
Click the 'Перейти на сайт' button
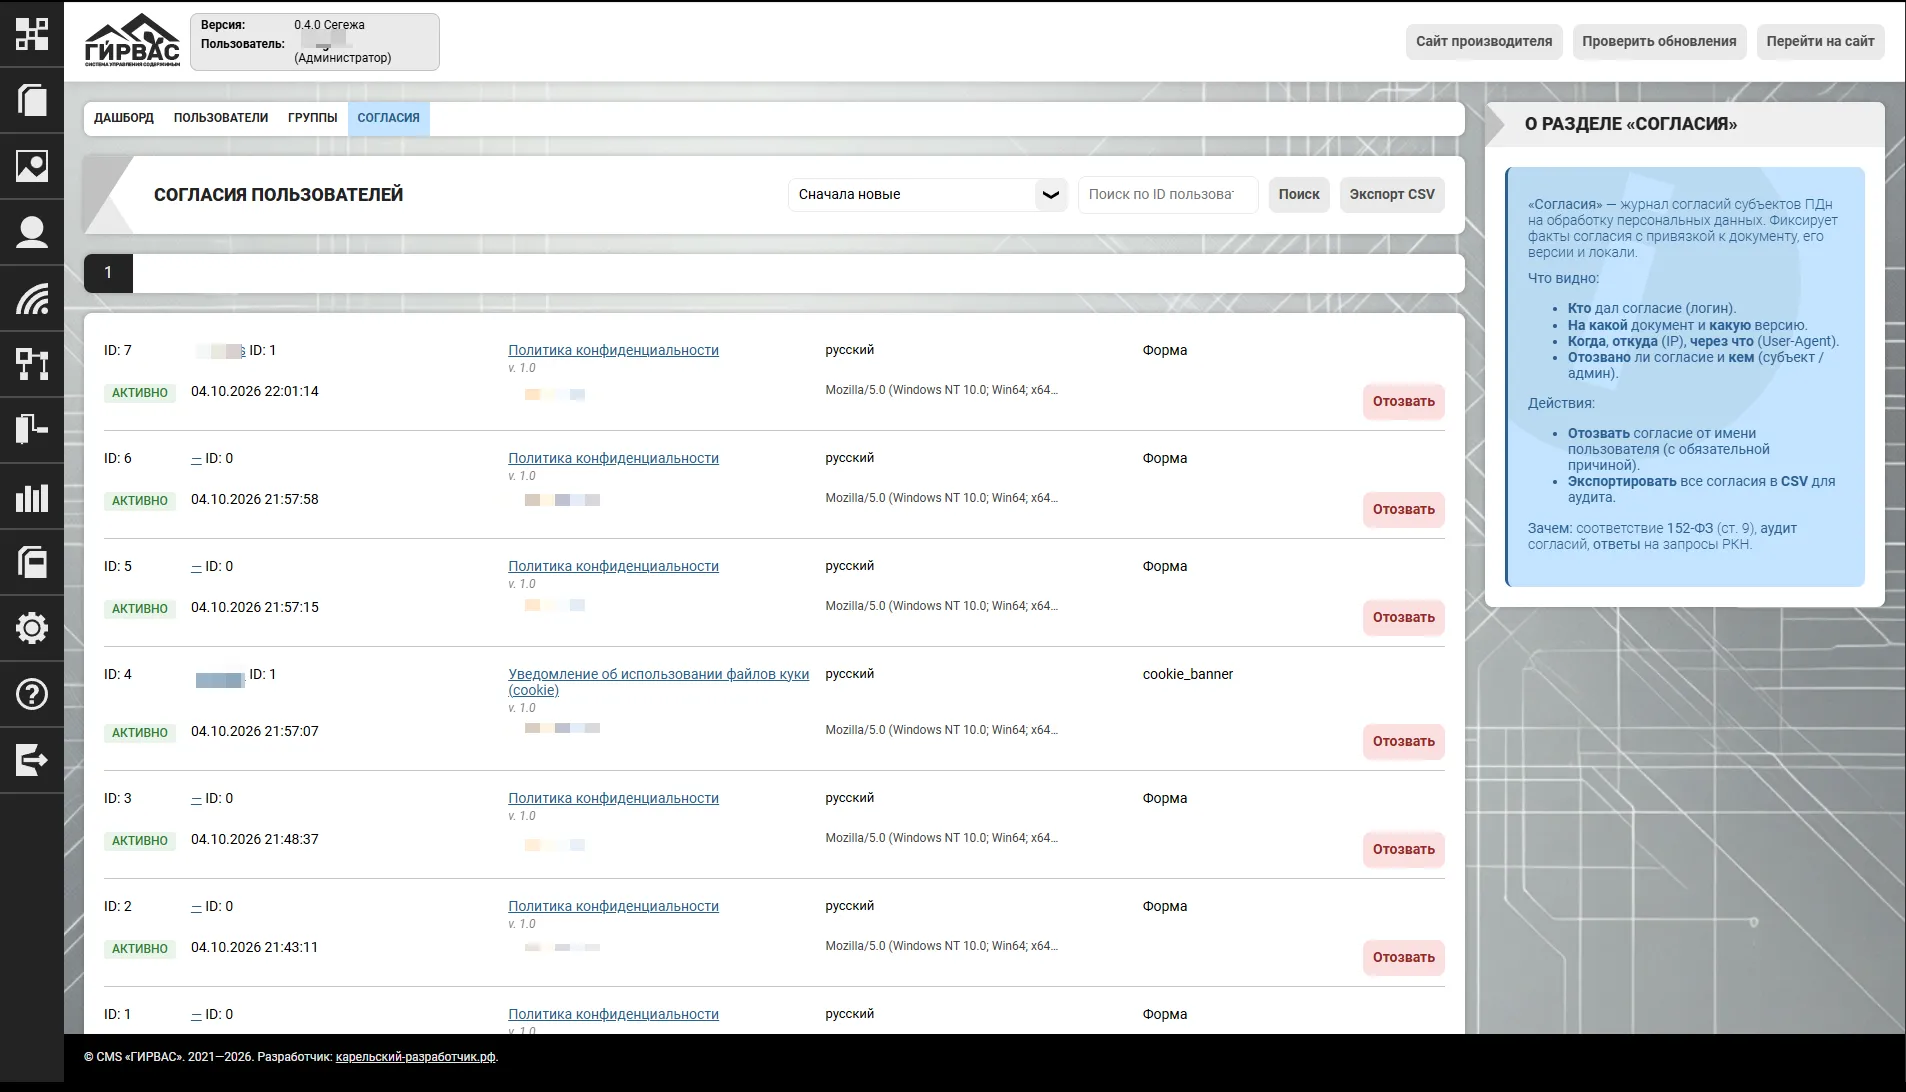click(1820, 41)
